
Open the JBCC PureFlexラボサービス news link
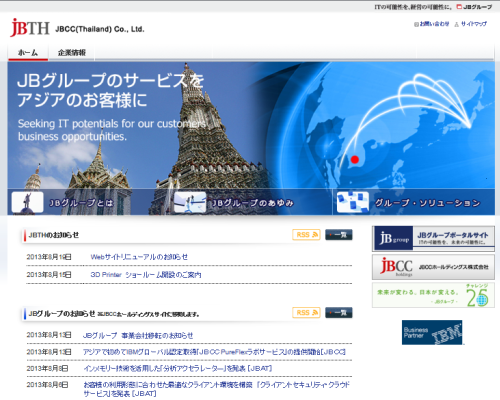click(214, 352)
